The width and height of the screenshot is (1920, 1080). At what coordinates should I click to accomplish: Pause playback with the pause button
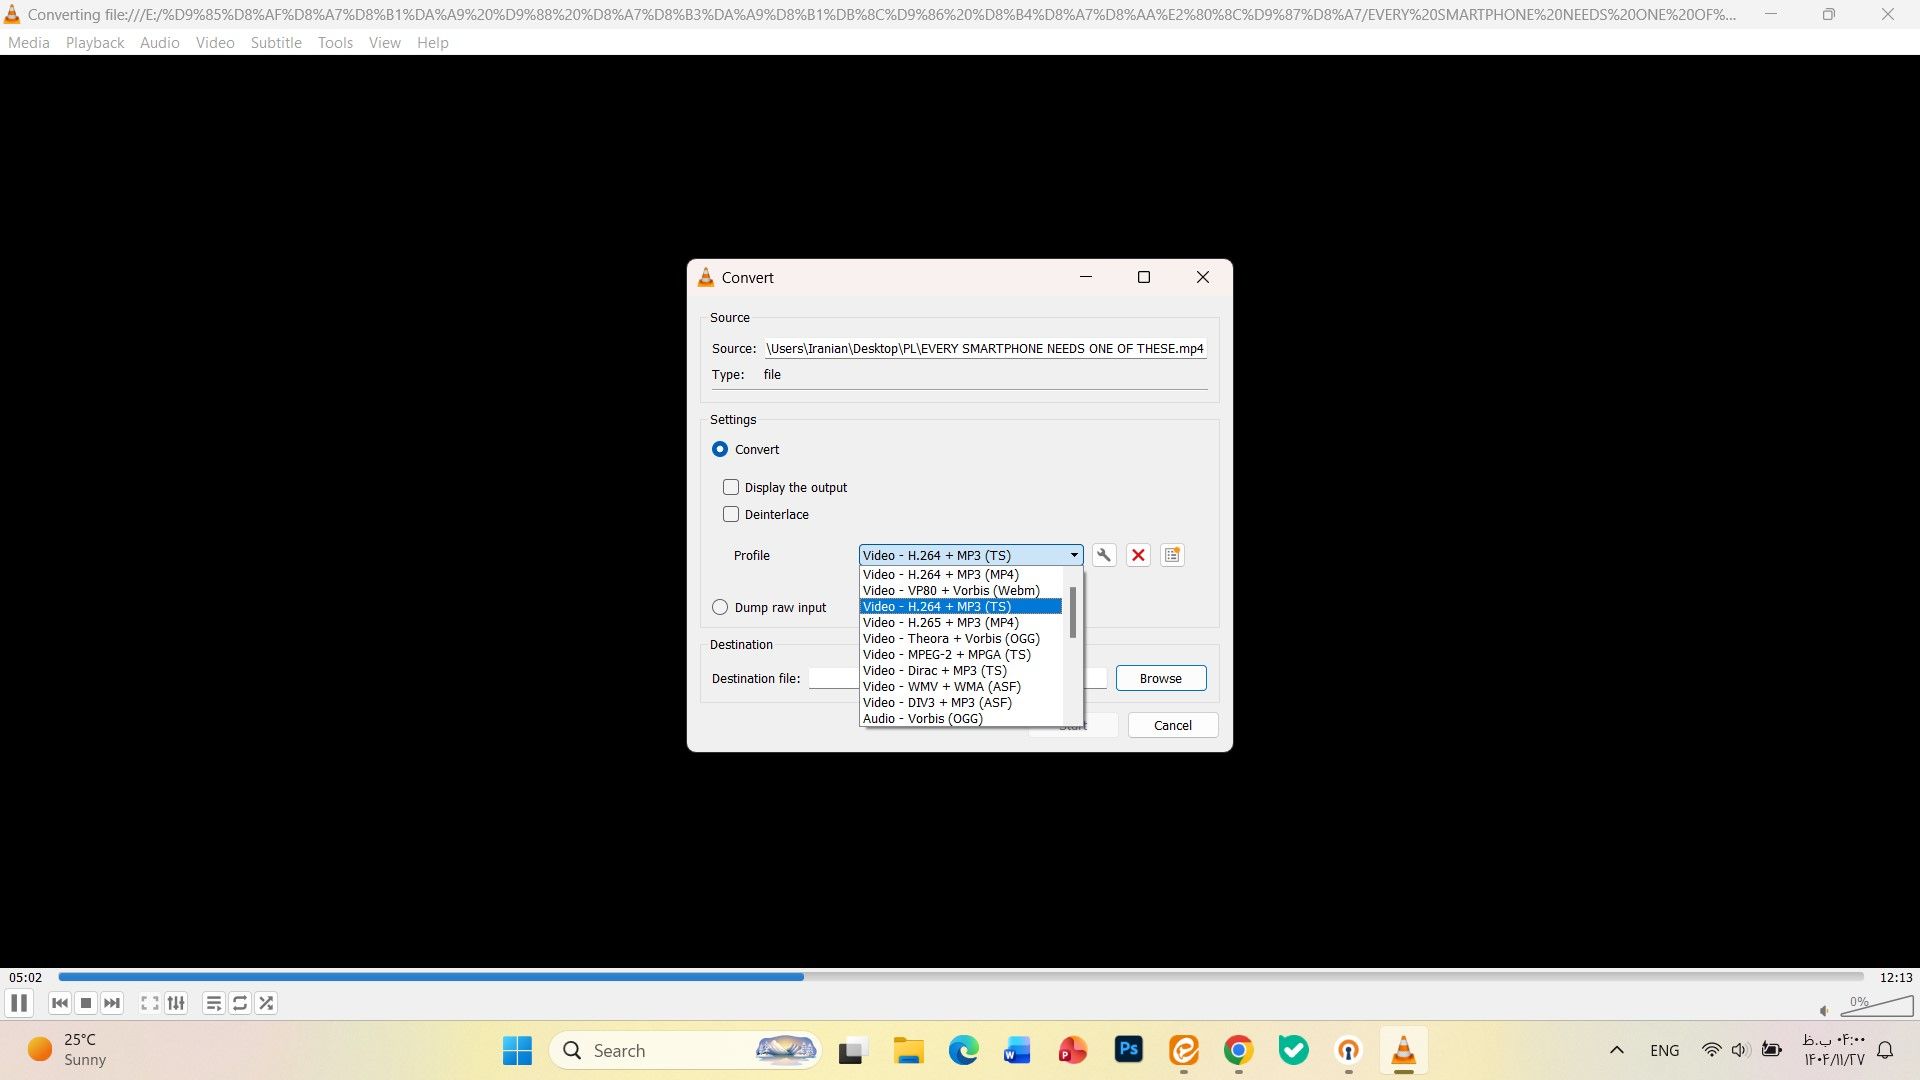[19, 1003]
